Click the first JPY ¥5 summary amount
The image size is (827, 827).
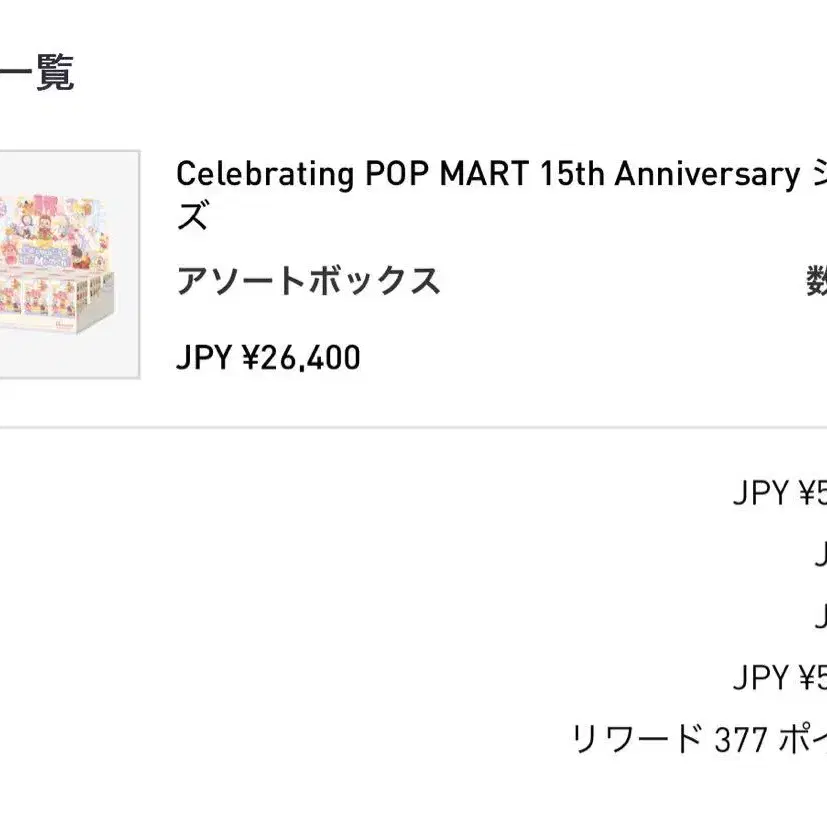[779, 493]
